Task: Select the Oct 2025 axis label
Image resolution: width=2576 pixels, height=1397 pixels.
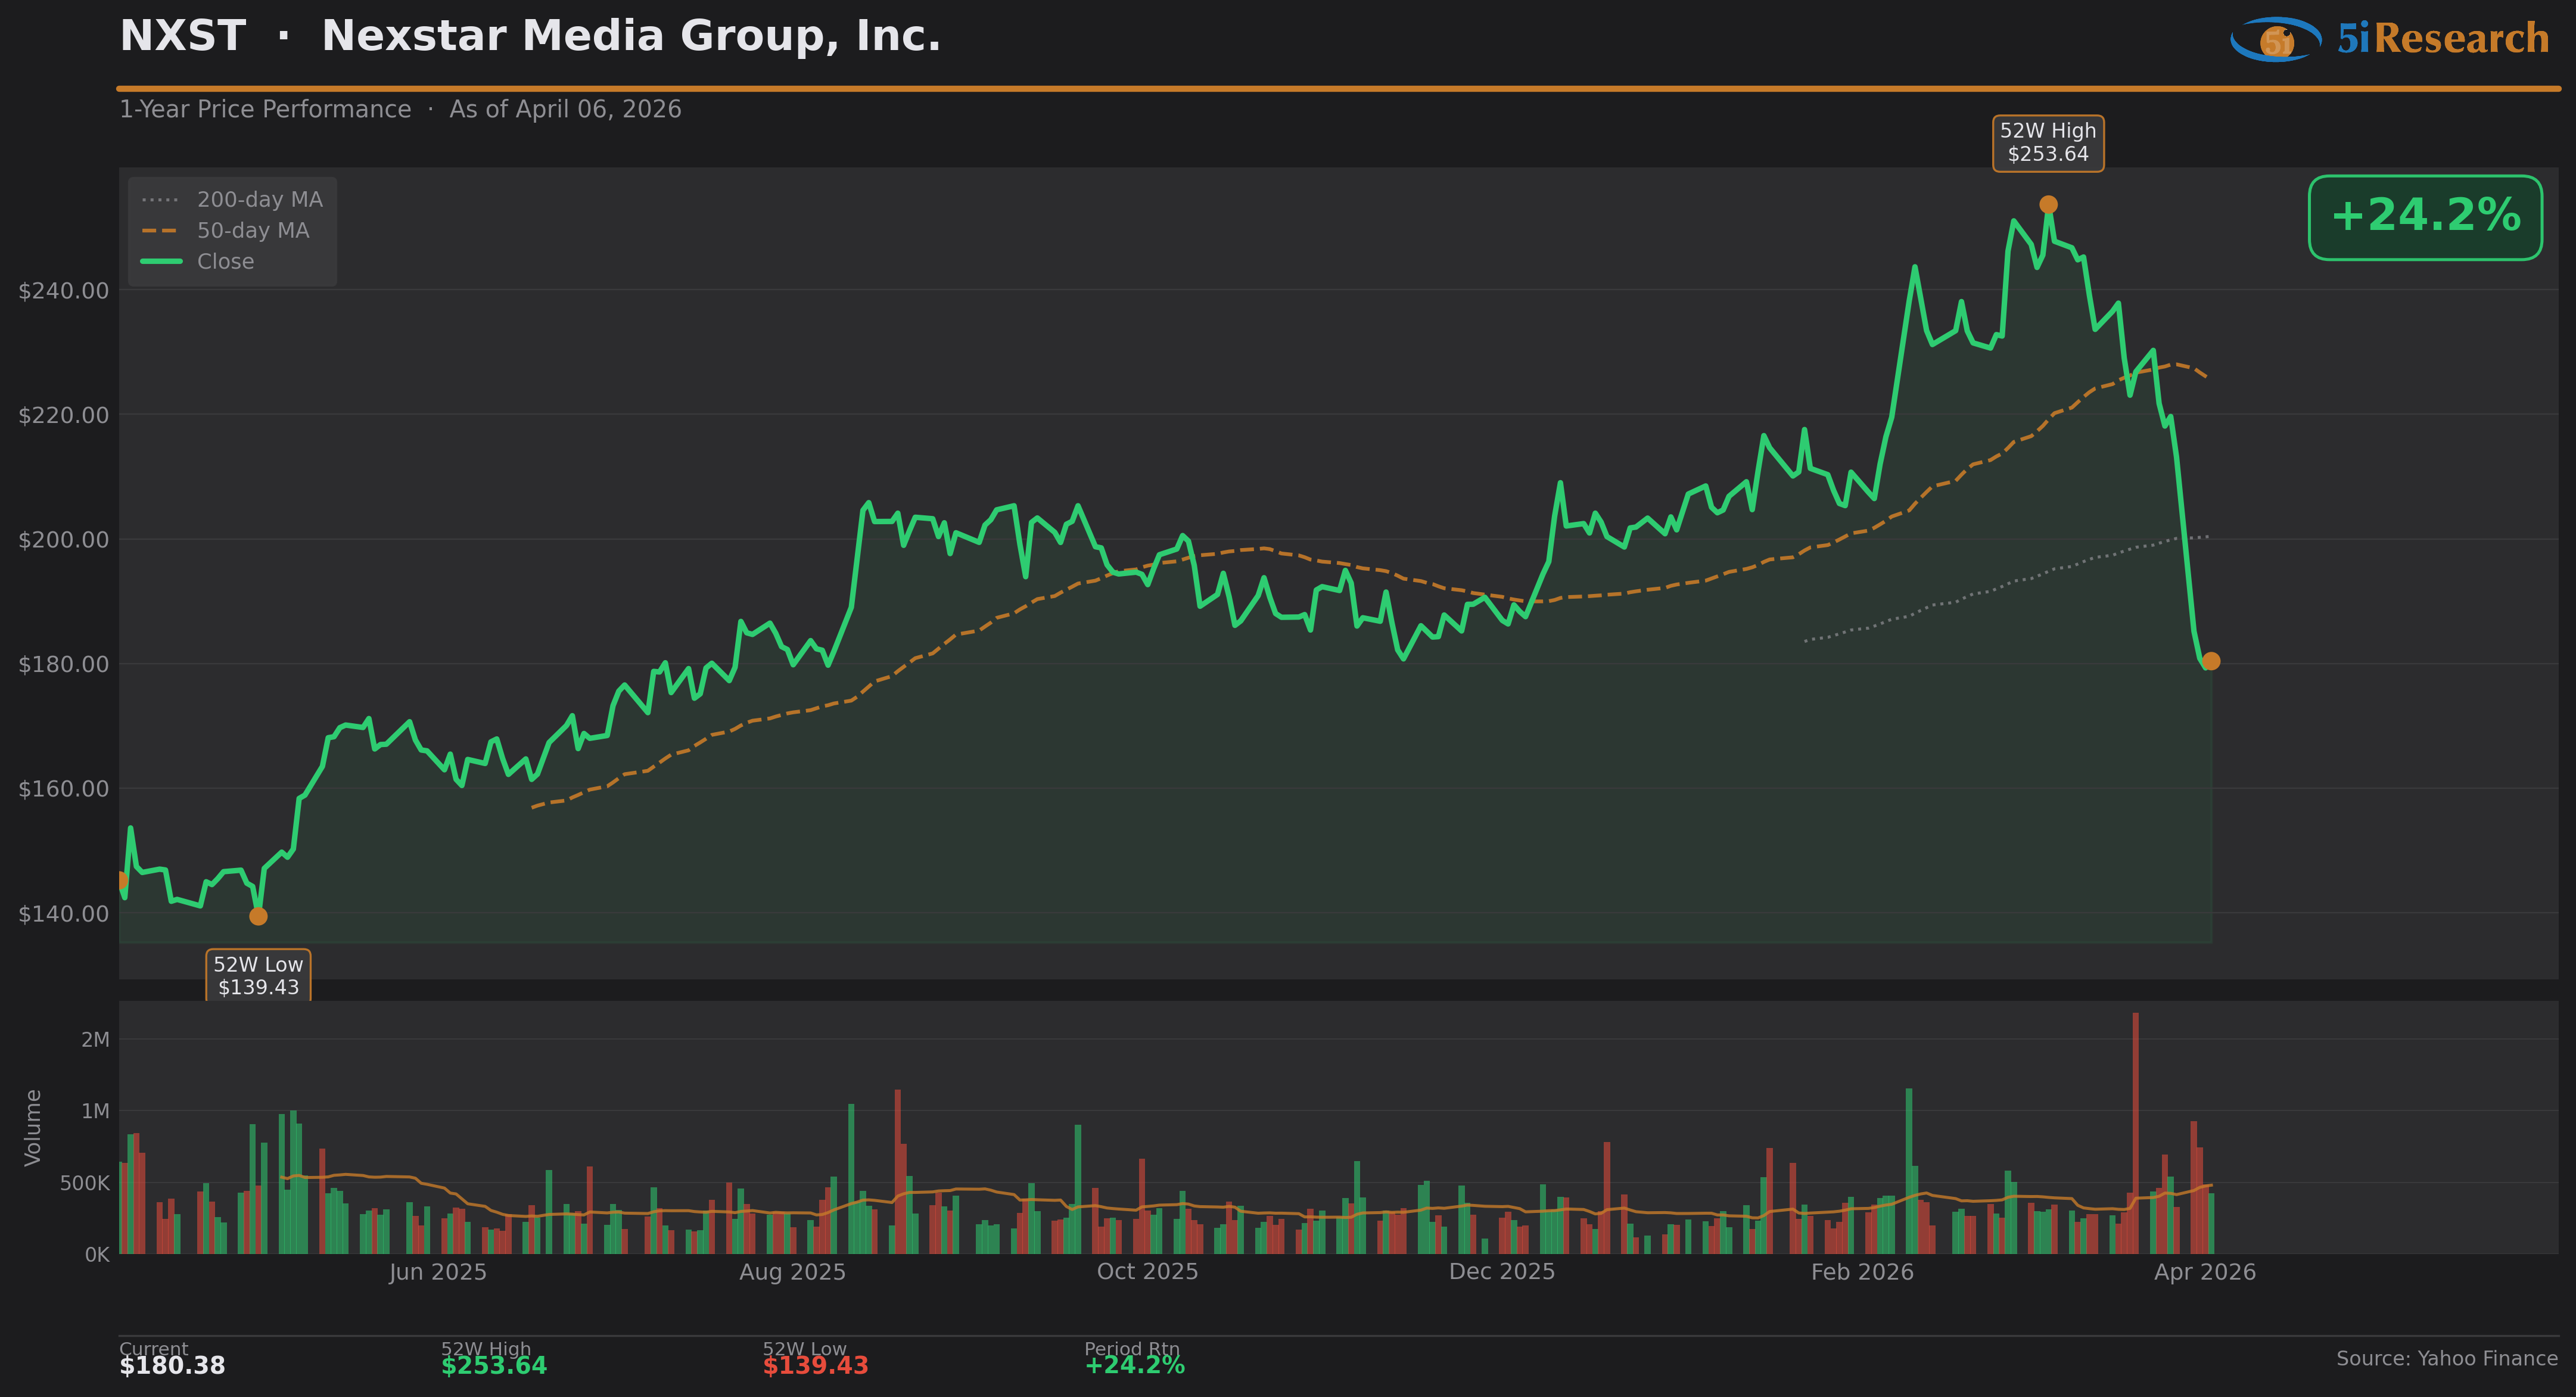Action: [x=1147, y=1272]
